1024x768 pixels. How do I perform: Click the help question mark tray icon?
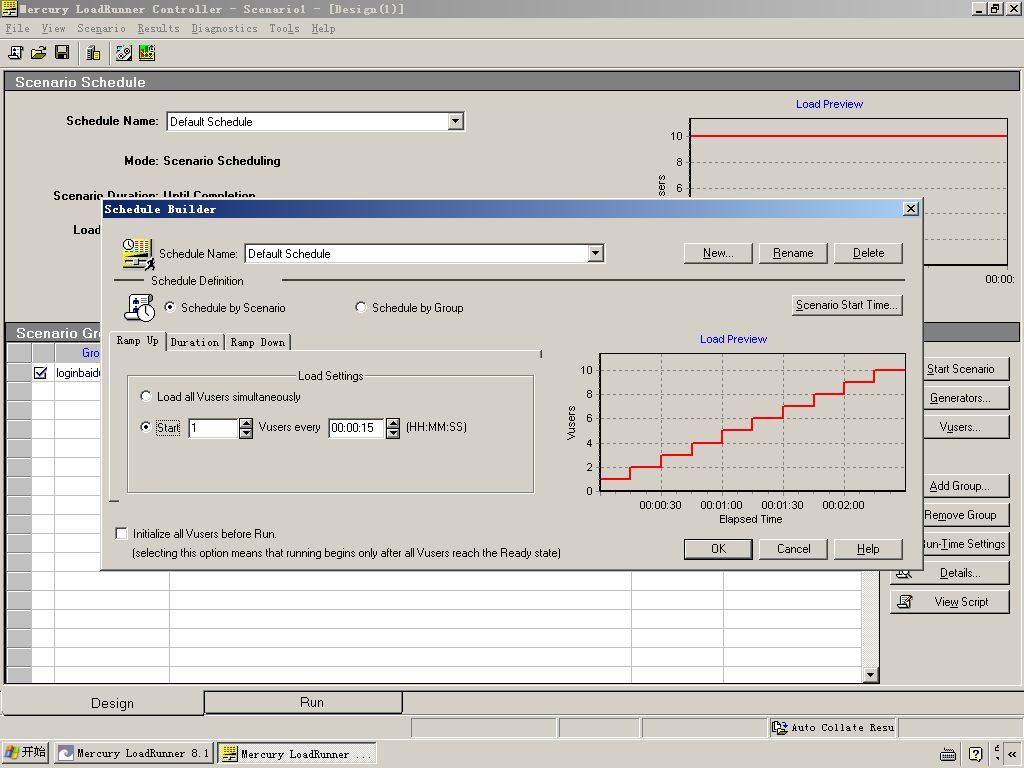coord(975,754)
